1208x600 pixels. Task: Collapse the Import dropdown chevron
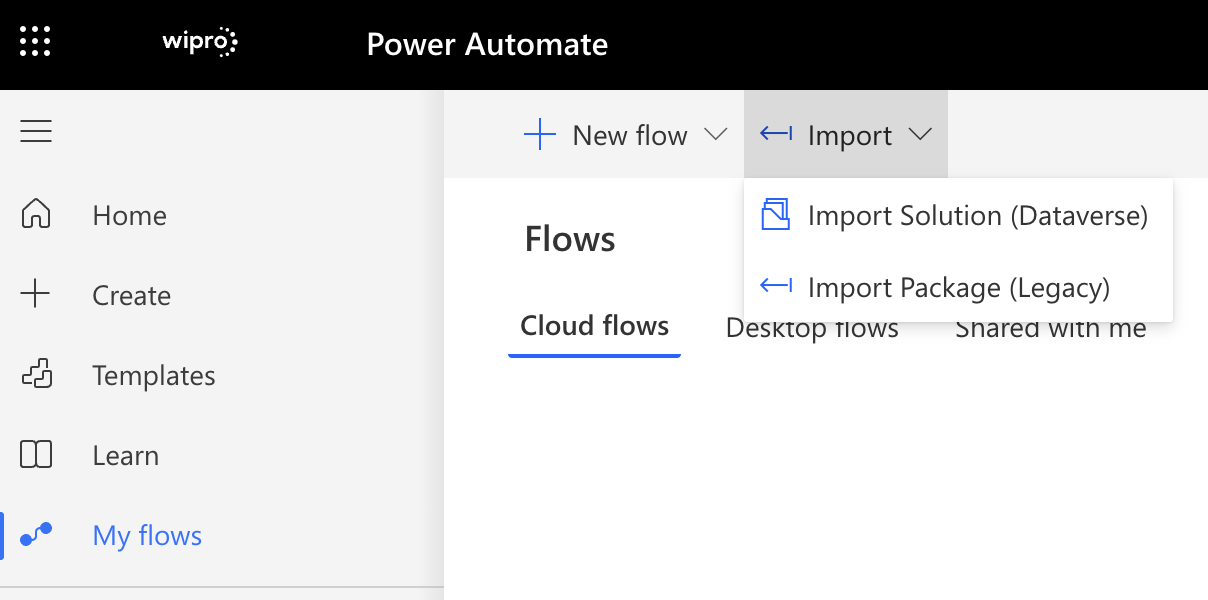pos(921,135)
